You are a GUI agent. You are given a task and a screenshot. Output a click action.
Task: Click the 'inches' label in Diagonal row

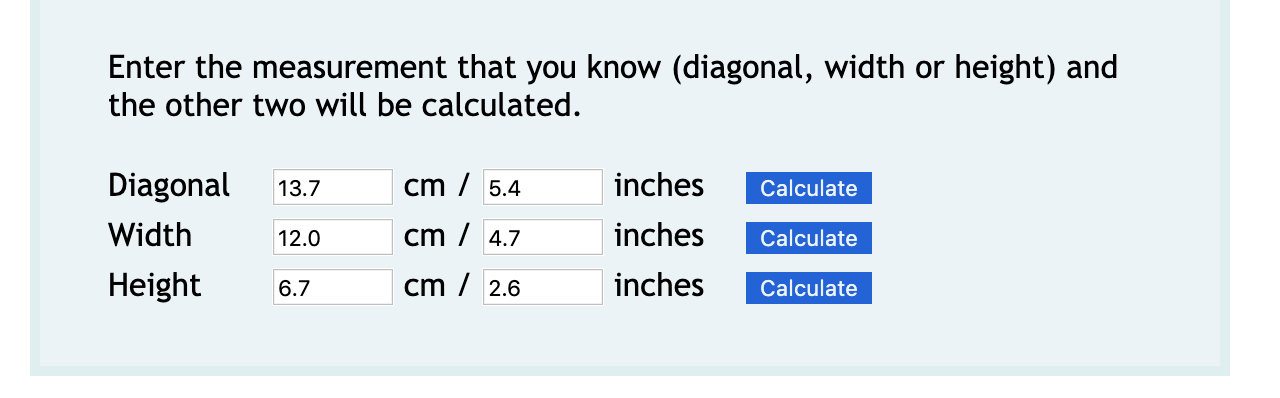(659, 185)
